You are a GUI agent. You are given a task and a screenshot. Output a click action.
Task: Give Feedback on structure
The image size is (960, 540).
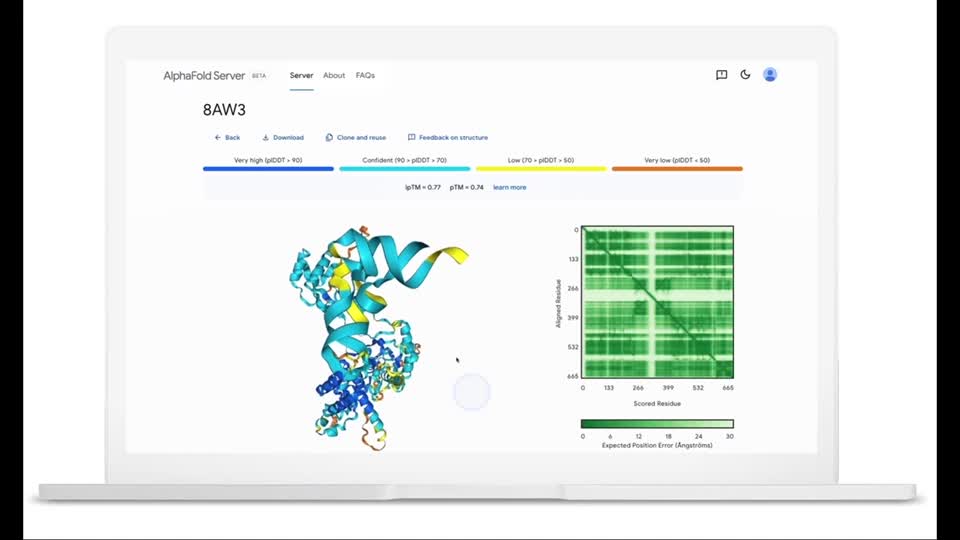(448, 138)
